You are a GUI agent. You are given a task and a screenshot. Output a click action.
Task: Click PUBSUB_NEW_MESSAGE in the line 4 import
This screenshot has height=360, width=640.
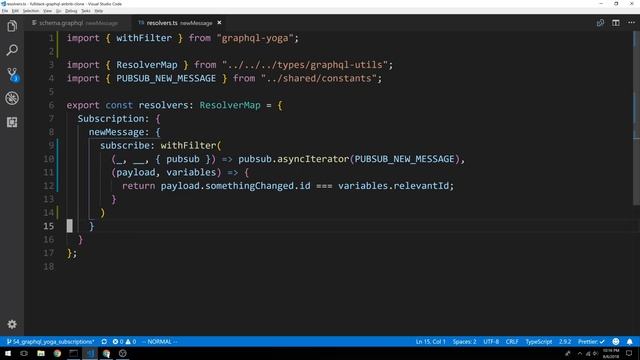(166, 78)
